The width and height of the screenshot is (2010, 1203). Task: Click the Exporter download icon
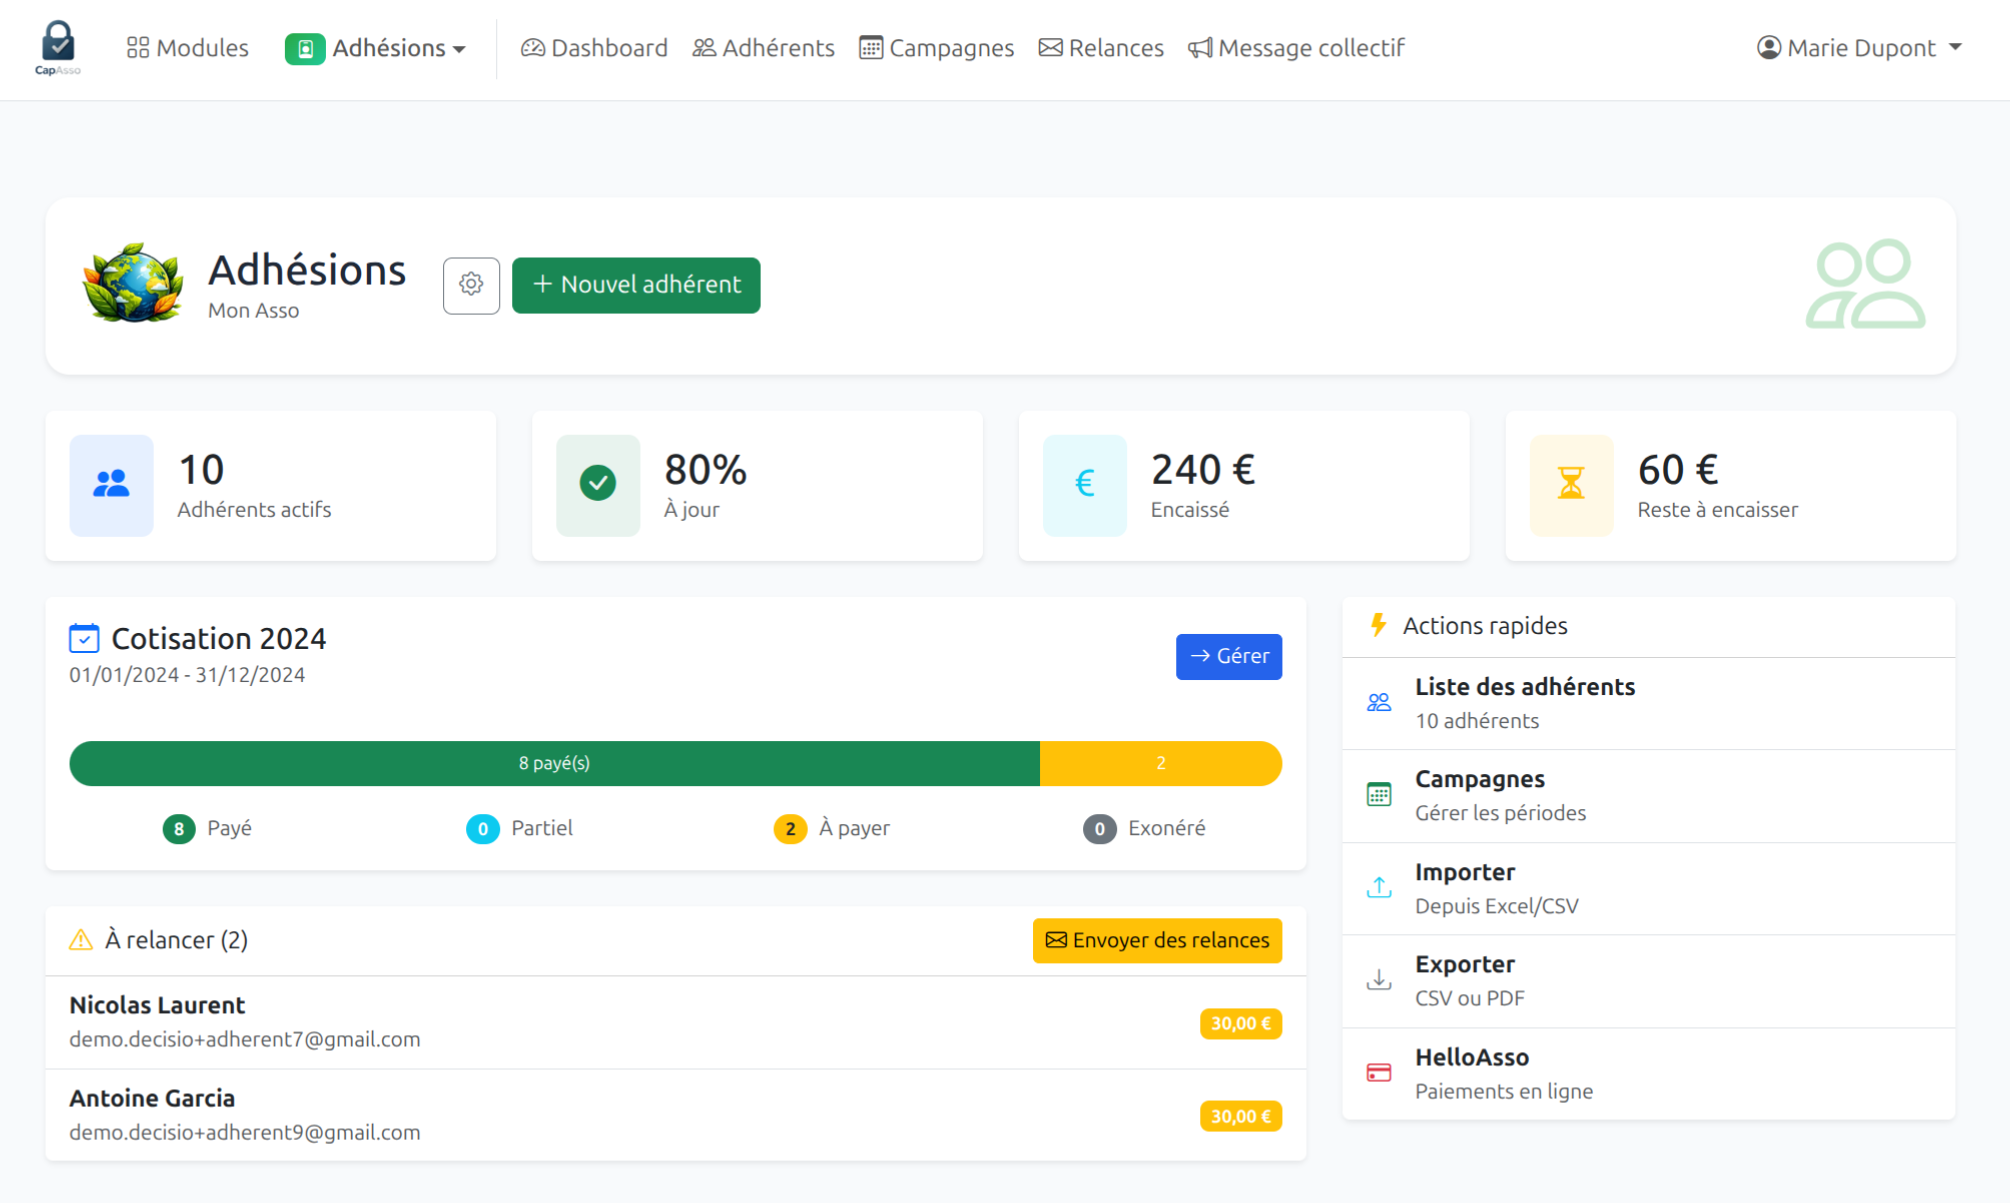[x=1379, y=980]
